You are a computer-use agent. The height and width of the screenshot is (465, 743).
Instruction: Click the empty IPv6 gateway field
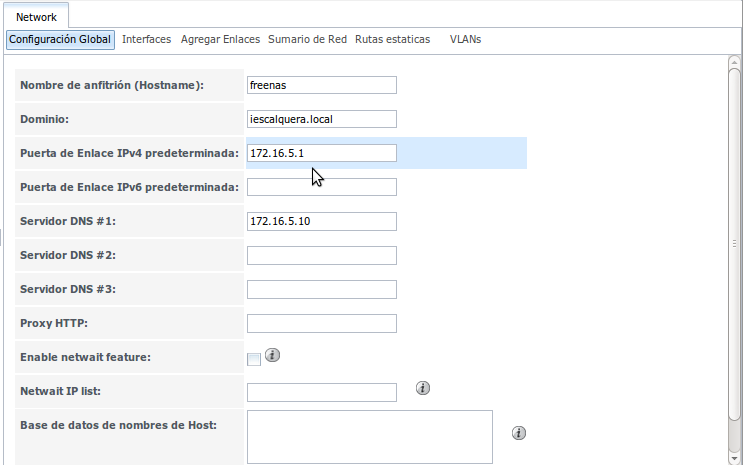(x=322, y=187)
